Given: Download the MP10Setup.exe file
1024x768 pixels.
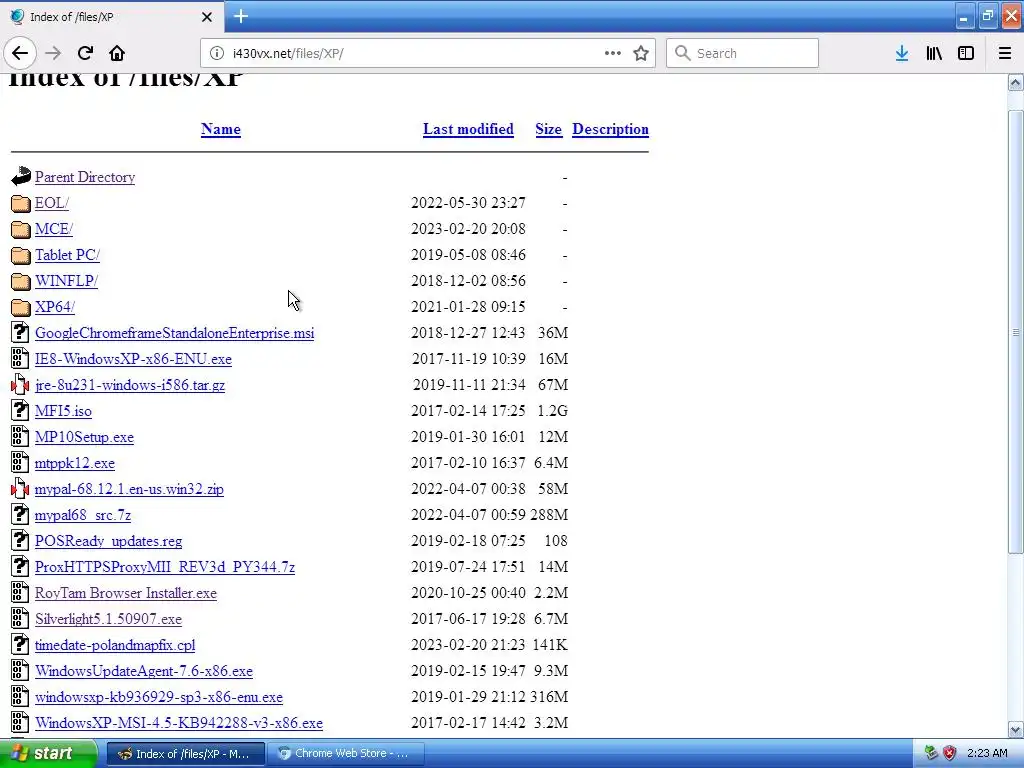Looking at the screenshot, I should point(84,437).
